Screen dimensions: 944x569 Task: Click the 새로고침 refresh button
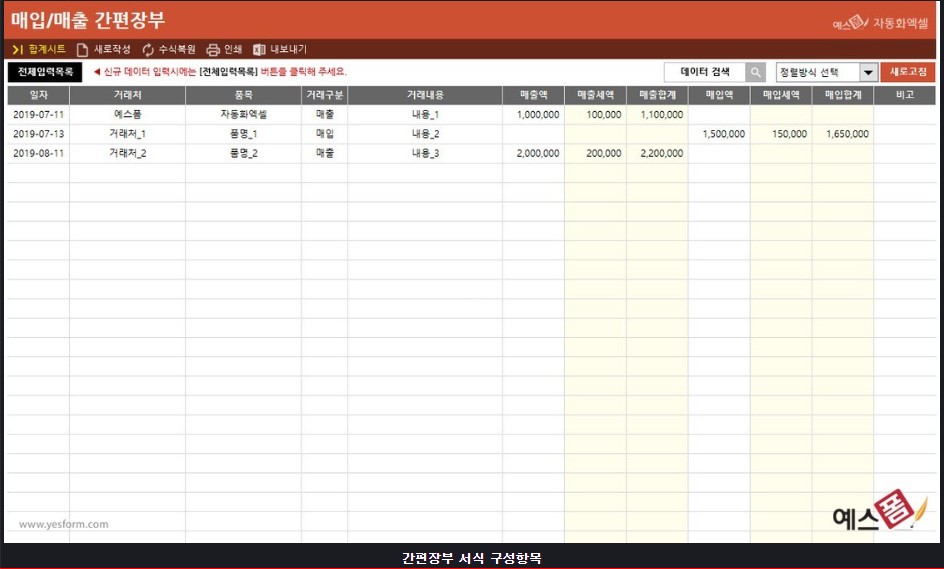click(x=908, y=72)
